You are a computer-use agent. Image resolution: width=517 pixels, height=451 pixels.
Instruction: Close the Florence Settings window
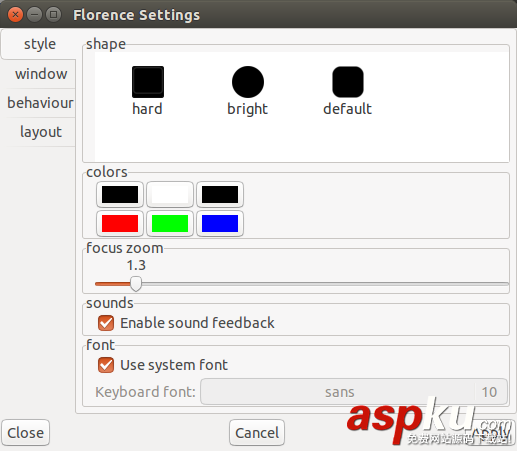(15, 15)
